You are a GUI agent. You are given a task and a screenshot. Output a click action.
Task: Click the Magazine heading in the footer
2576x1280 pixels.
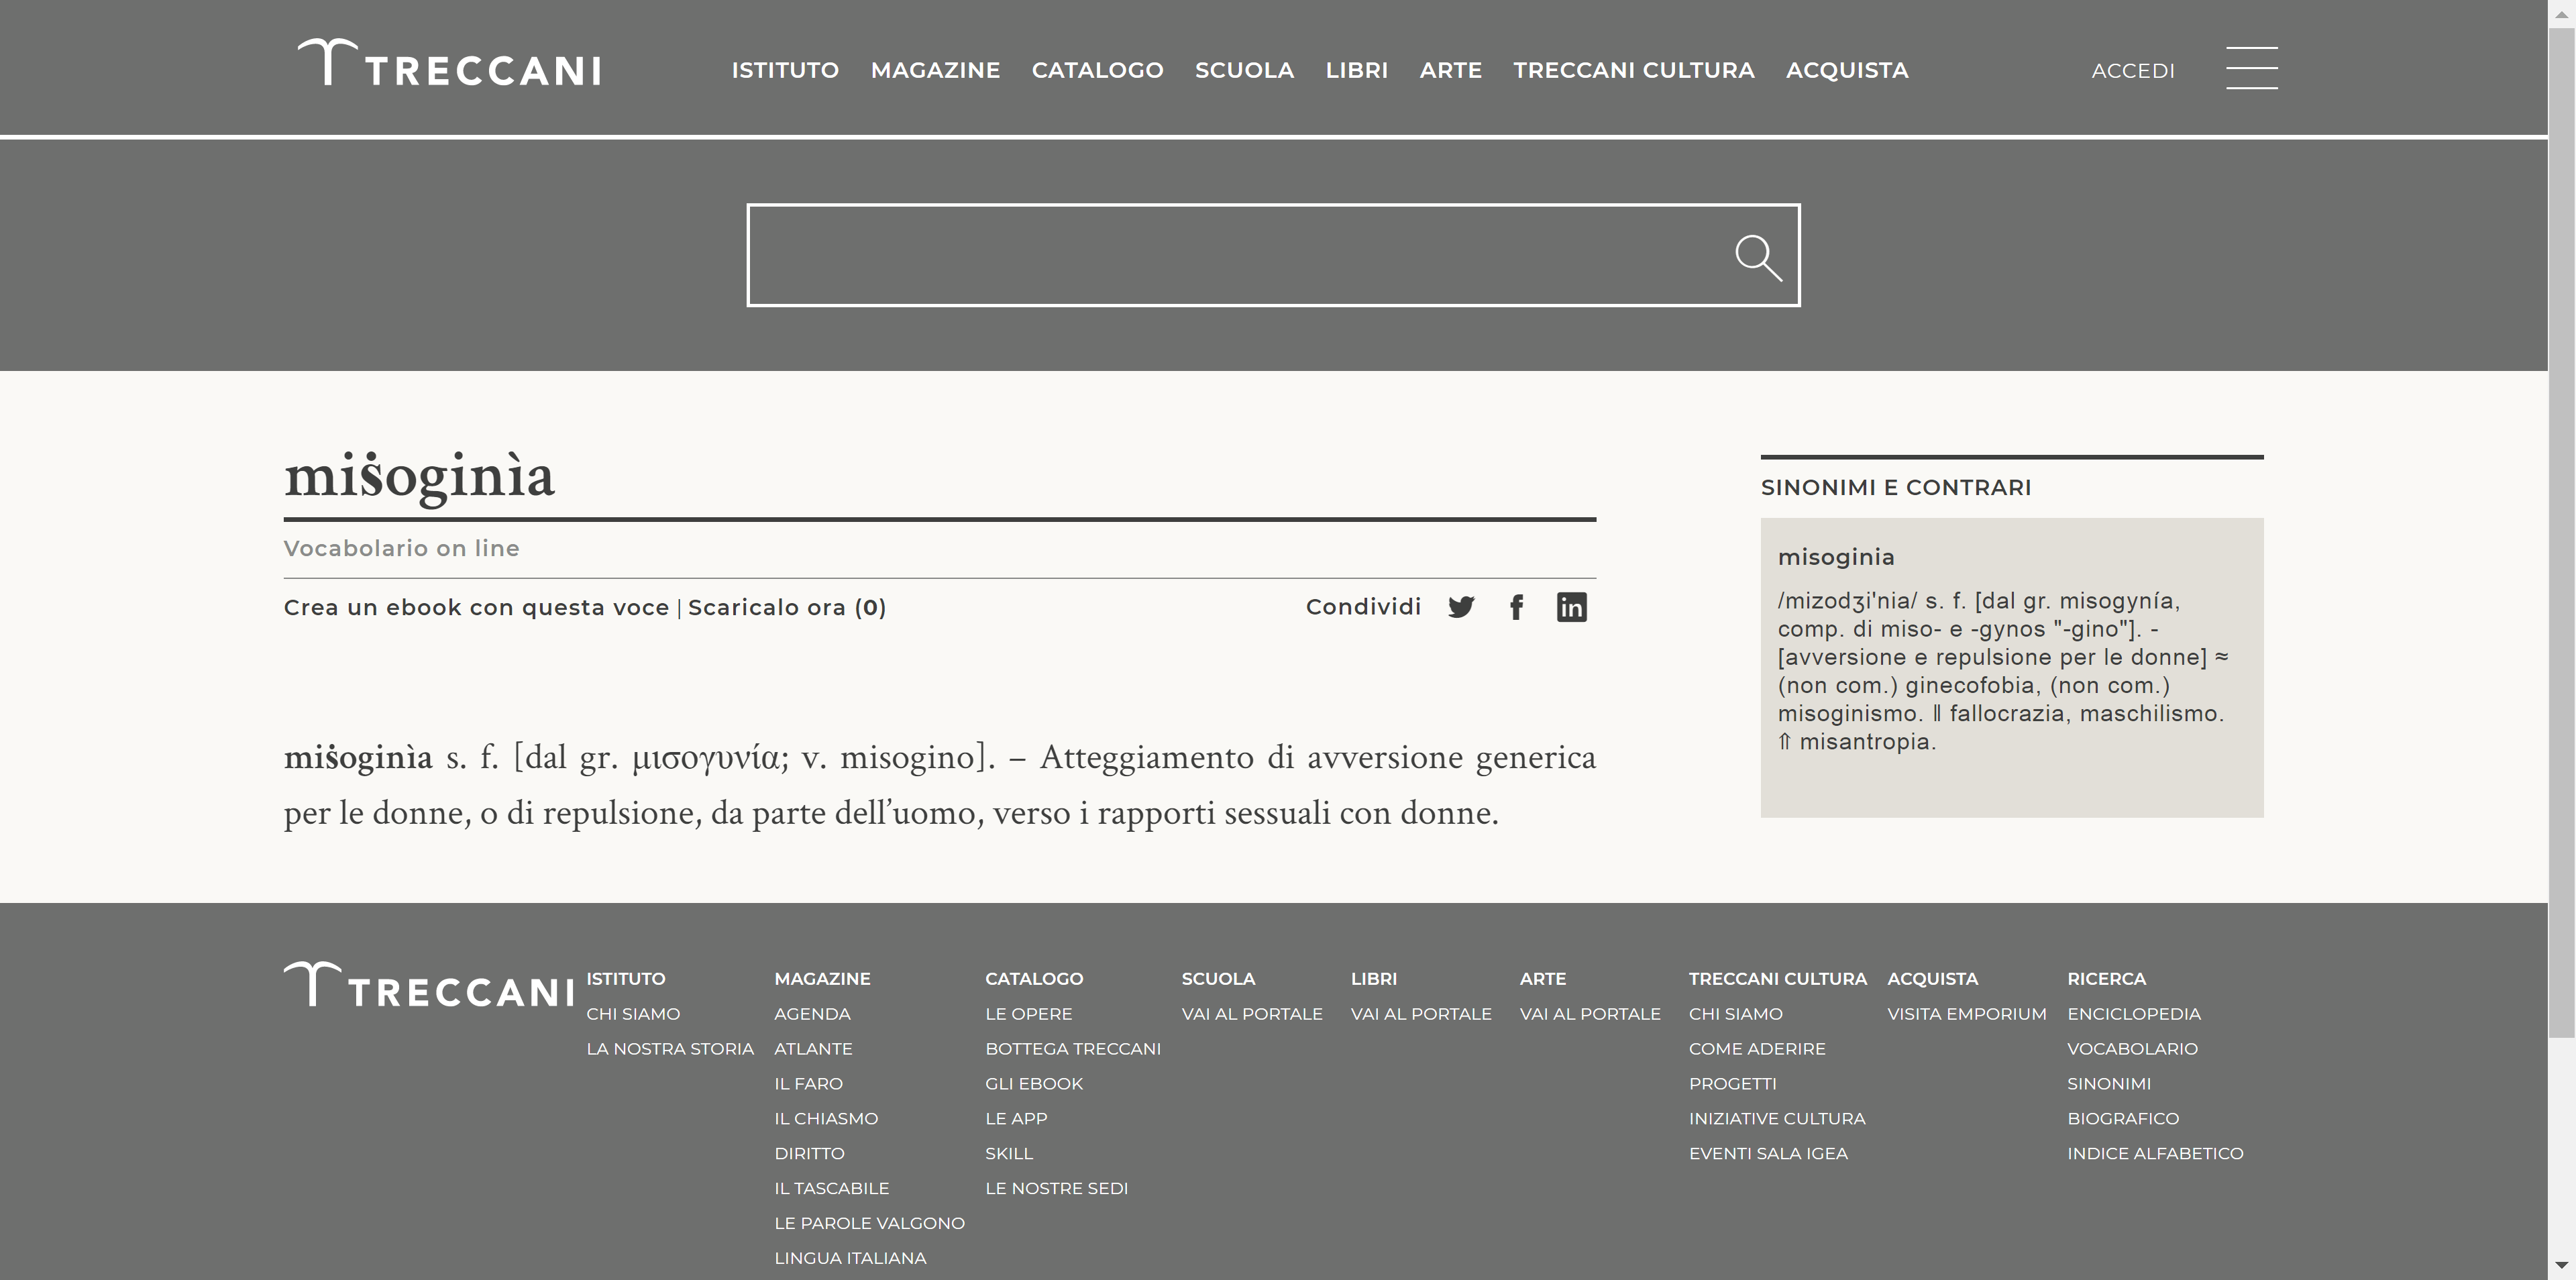click(822, 979)
